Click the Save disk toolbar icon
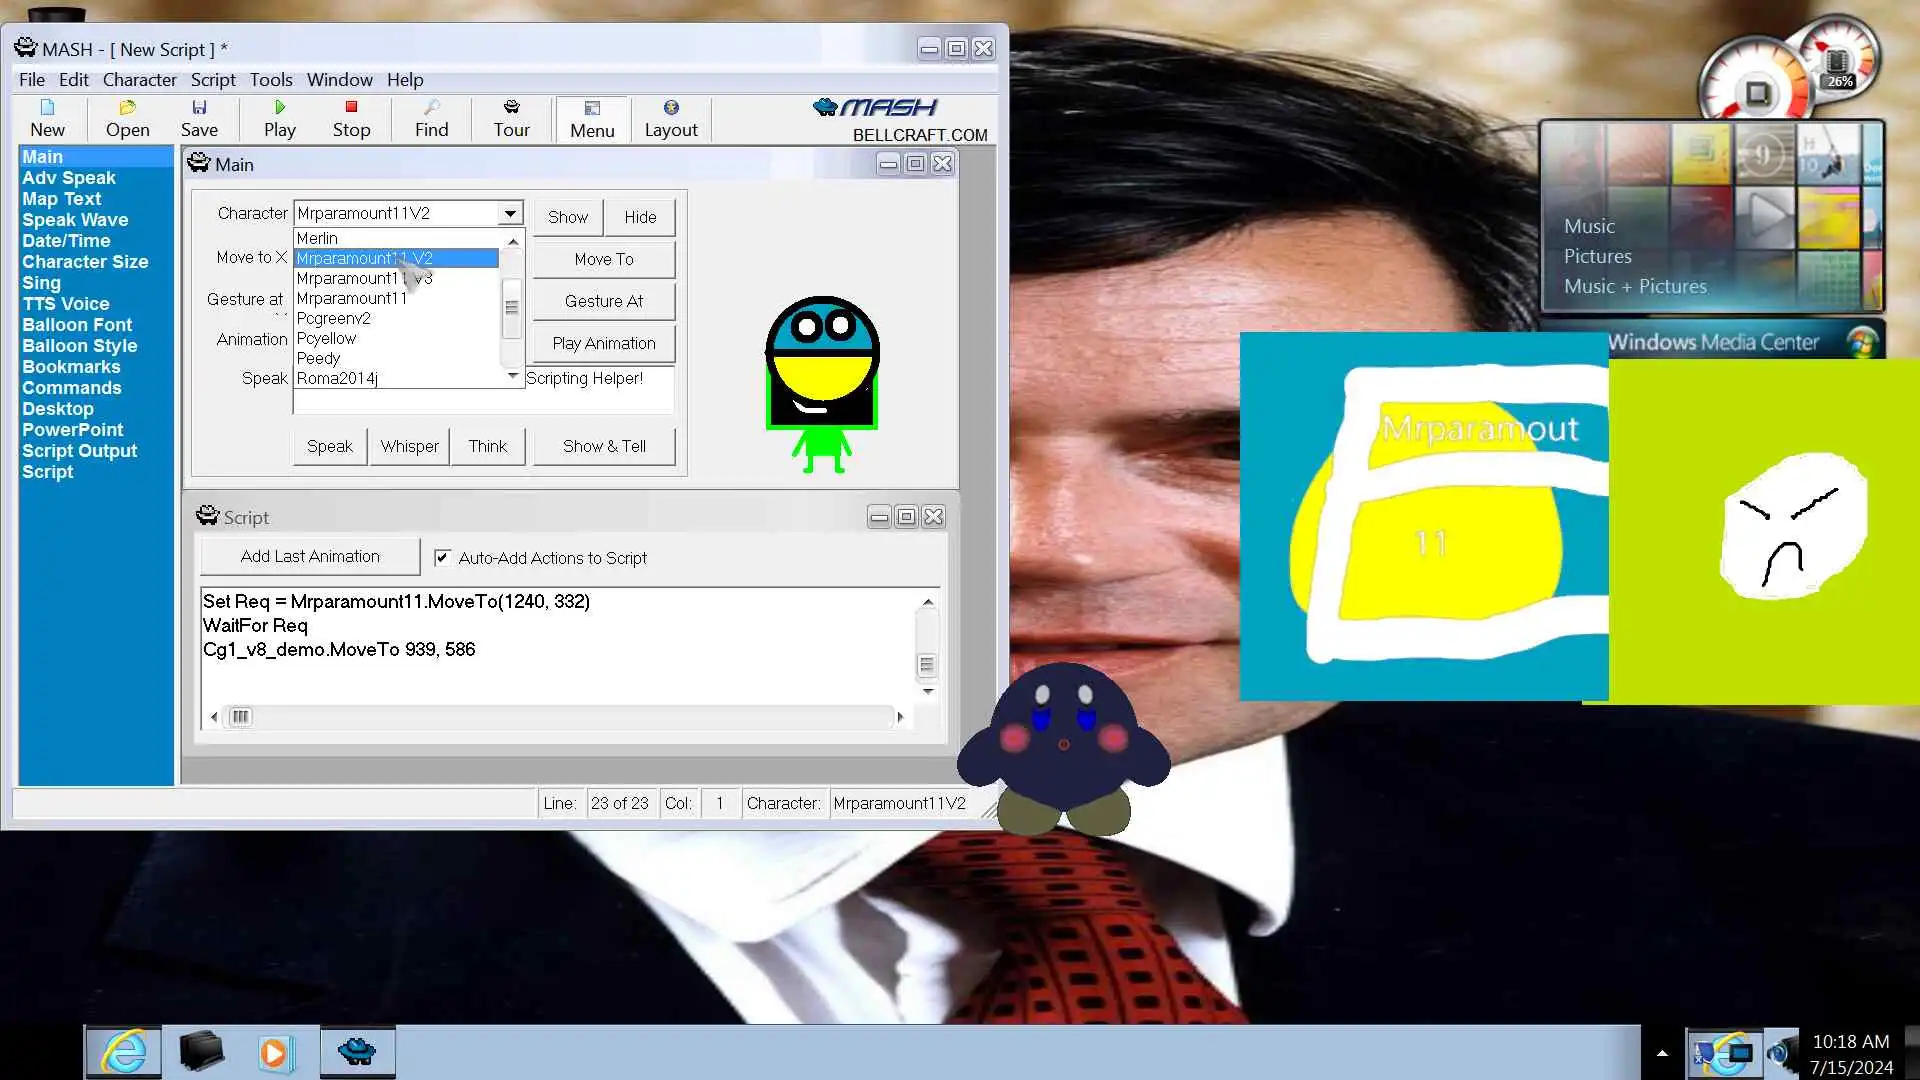The width and height of the screenshot is (1920, 1080). [x=199, y=118]
